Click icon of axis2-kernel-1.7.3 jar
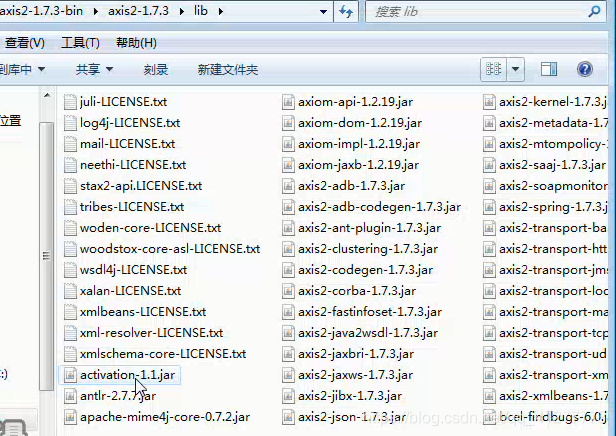The height and width of the screenshot is (436, 616). click(x=489, y=102)
